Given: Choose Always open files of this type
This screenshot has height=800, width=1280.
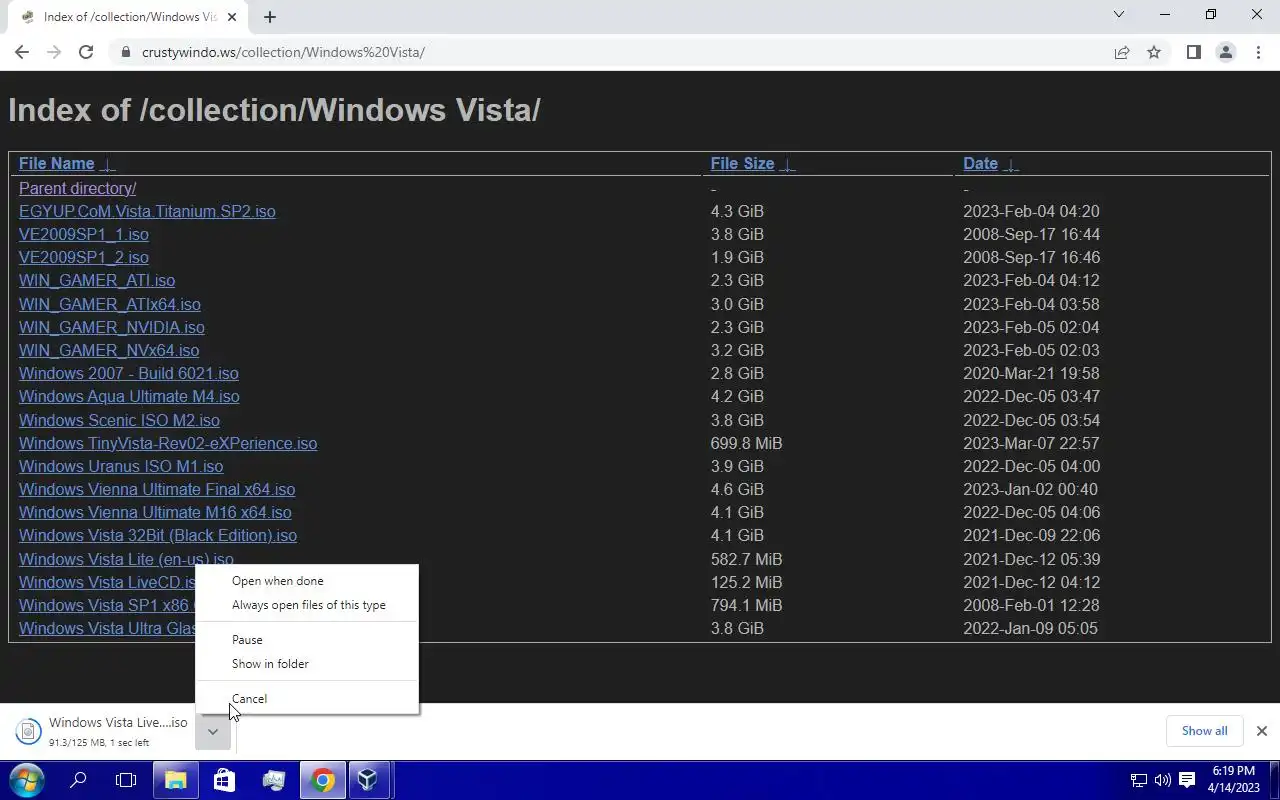Looking at the screenshot, I should tap(307, 605).
